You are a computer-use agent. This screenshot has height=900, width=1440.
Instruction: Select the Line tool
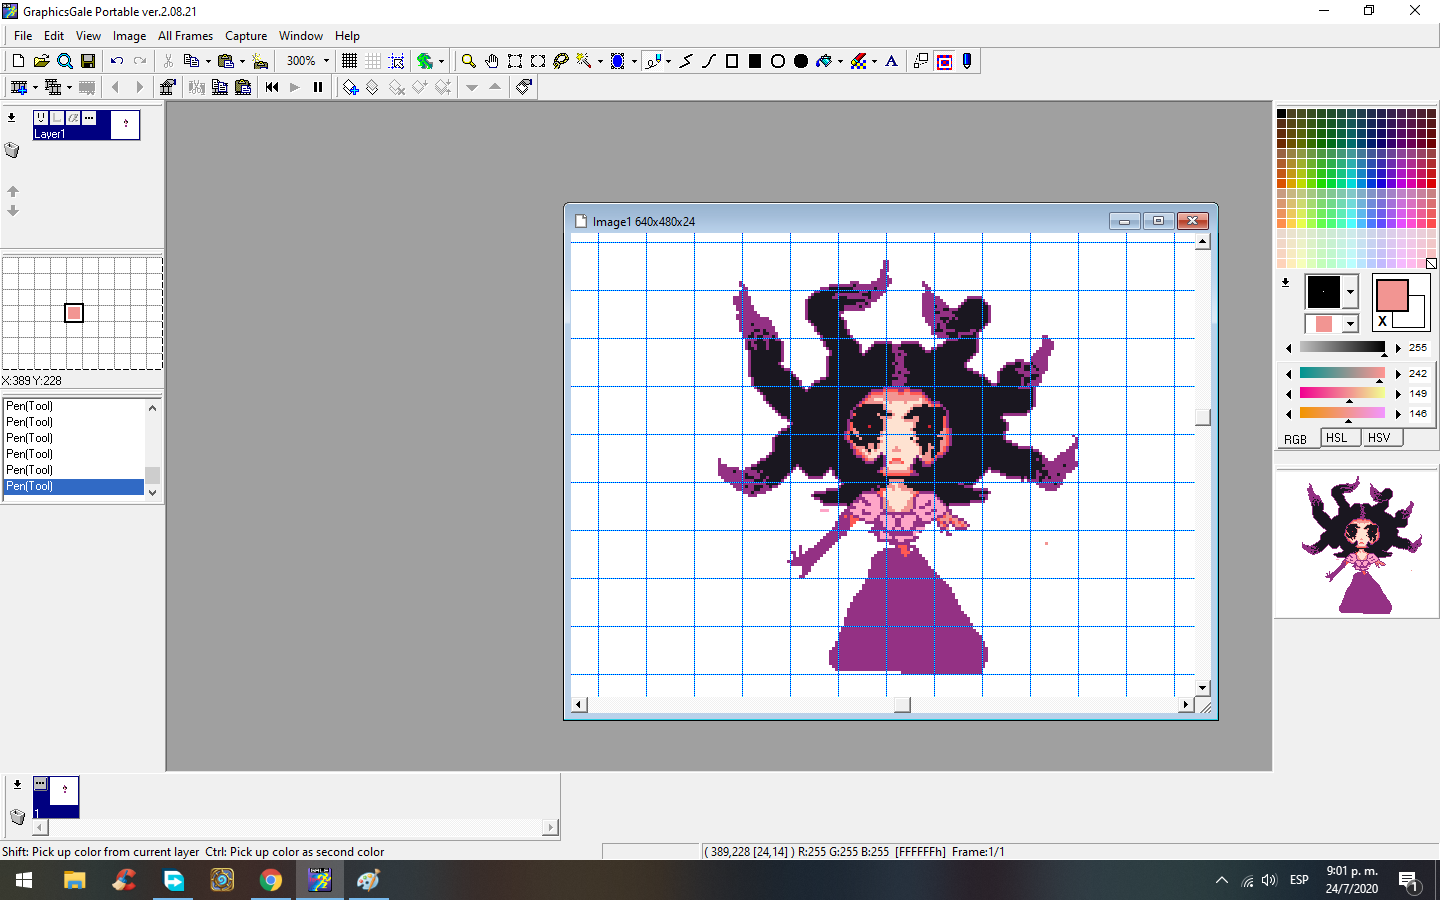tap(686, 61)
